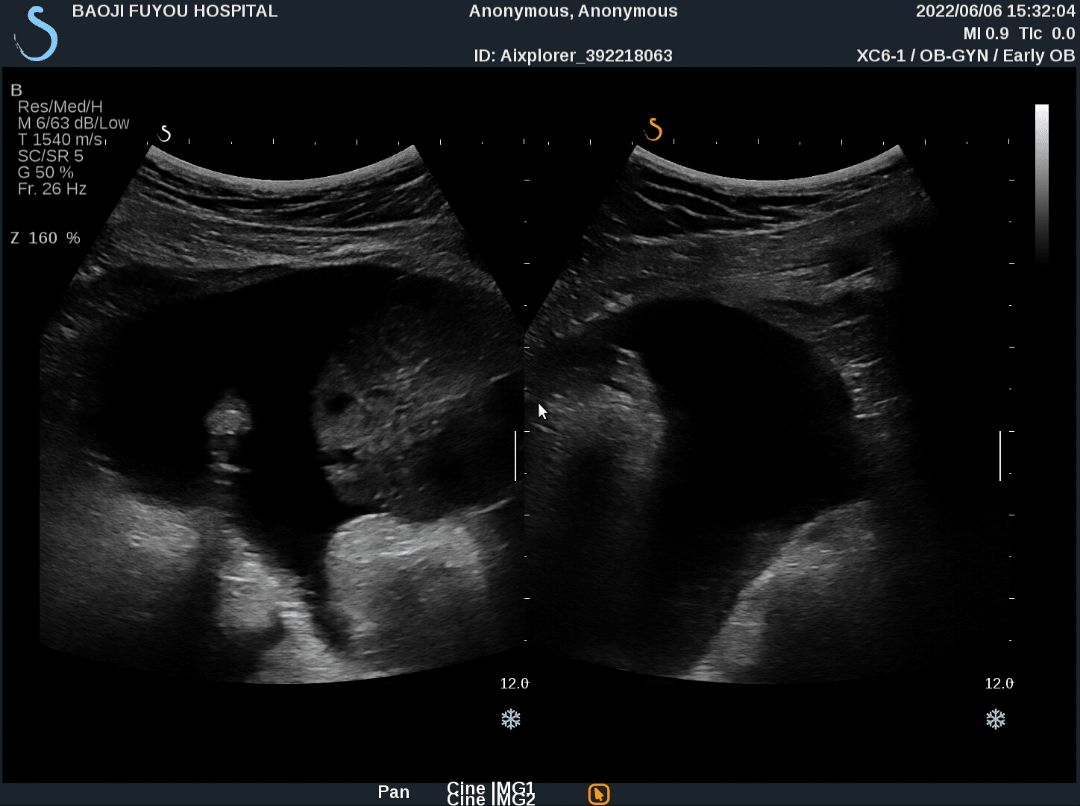Viewport: 1080px width, 806px height.
Task: Click the ID Aixplorer_392218063 field
Action: (x=573, y=56)
